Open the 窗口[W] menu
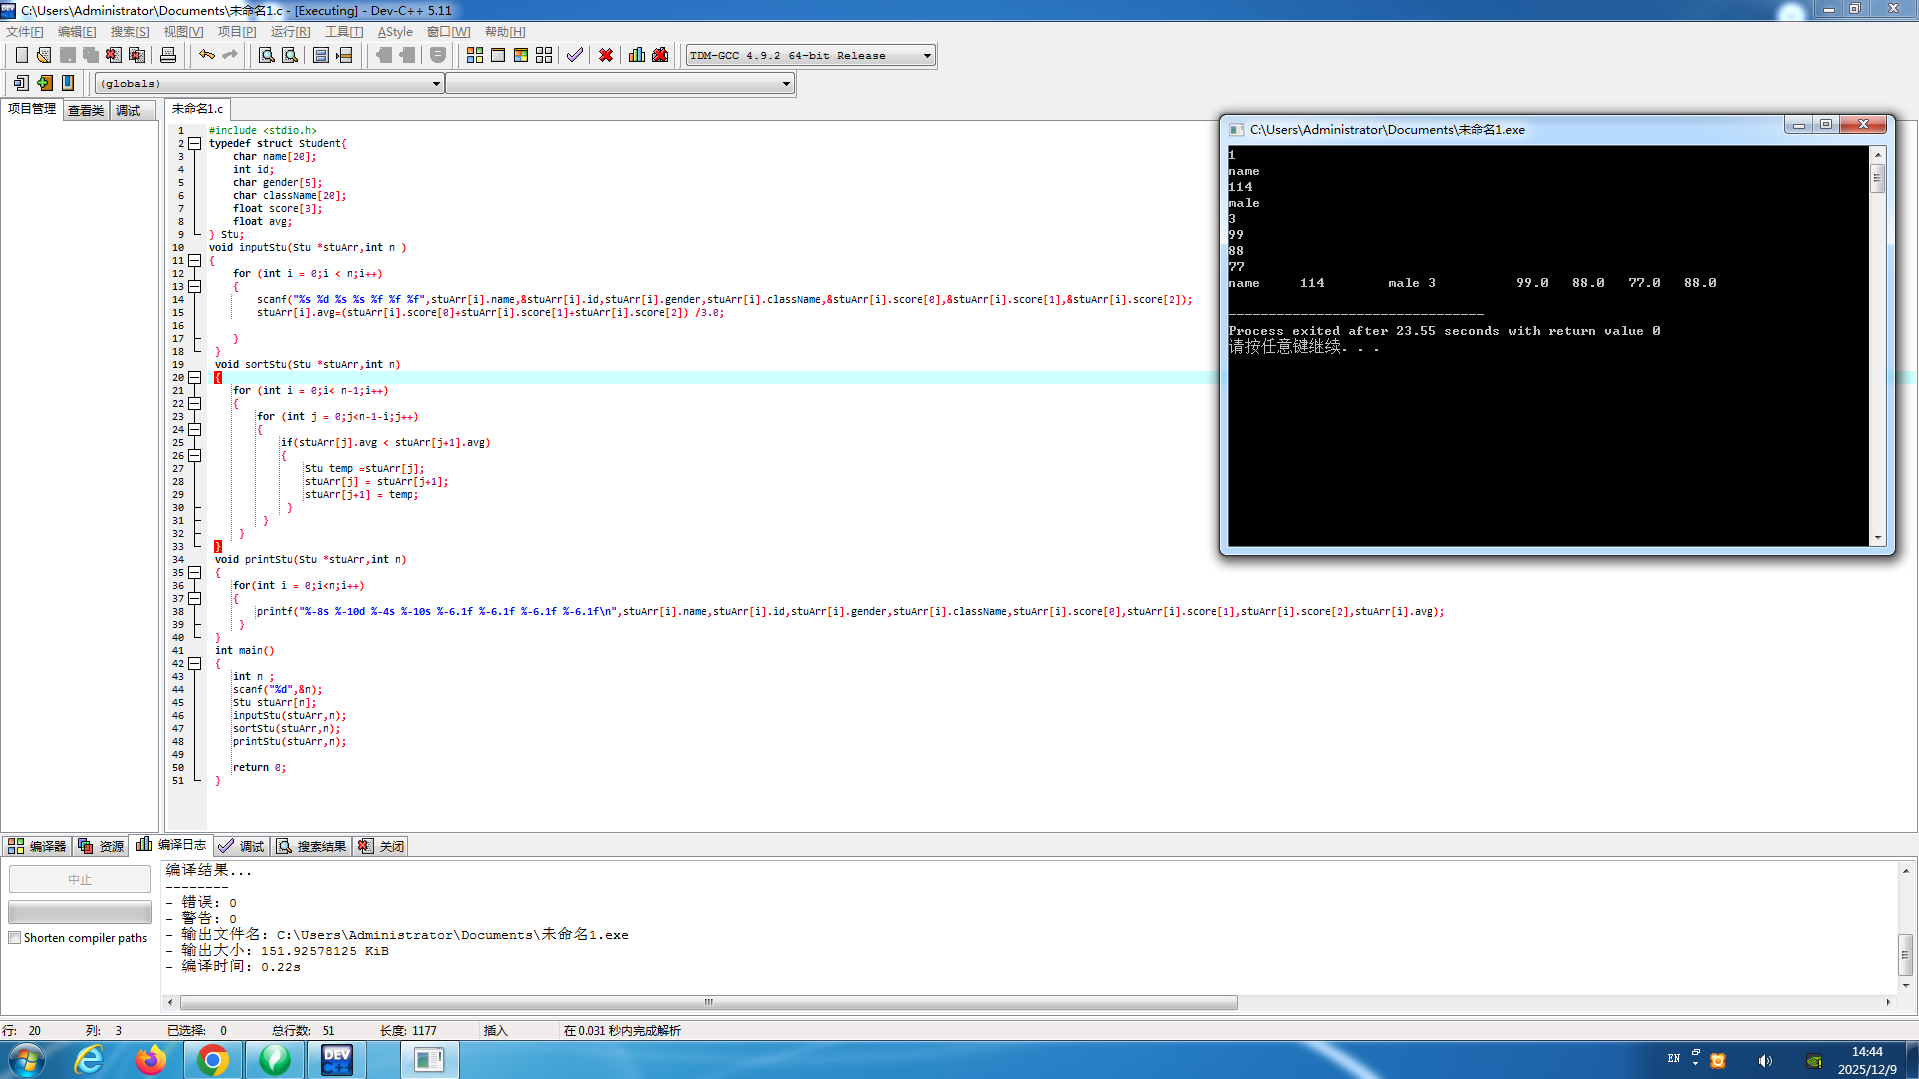This screenshot has width=1919, height=1079. pyautogui.click(x=449, y=32)
